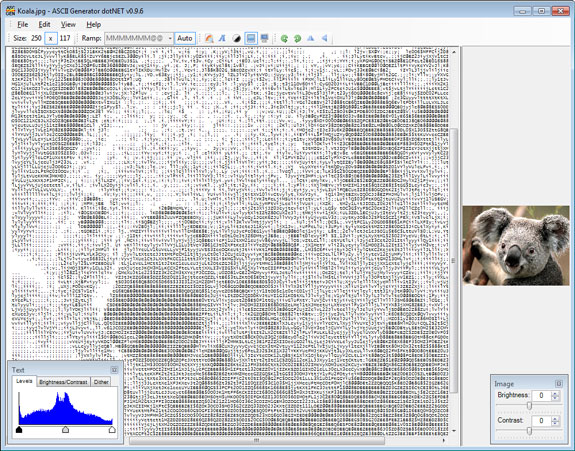575x451 pixels.
Task: Switch to the Dither tab
Action: click(101, 382)
